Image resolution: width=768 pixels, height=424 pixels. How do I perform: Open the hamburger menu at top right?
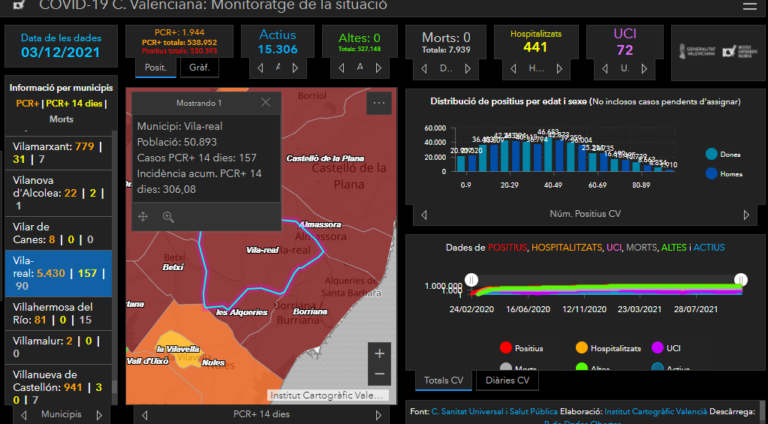[749, 6]
